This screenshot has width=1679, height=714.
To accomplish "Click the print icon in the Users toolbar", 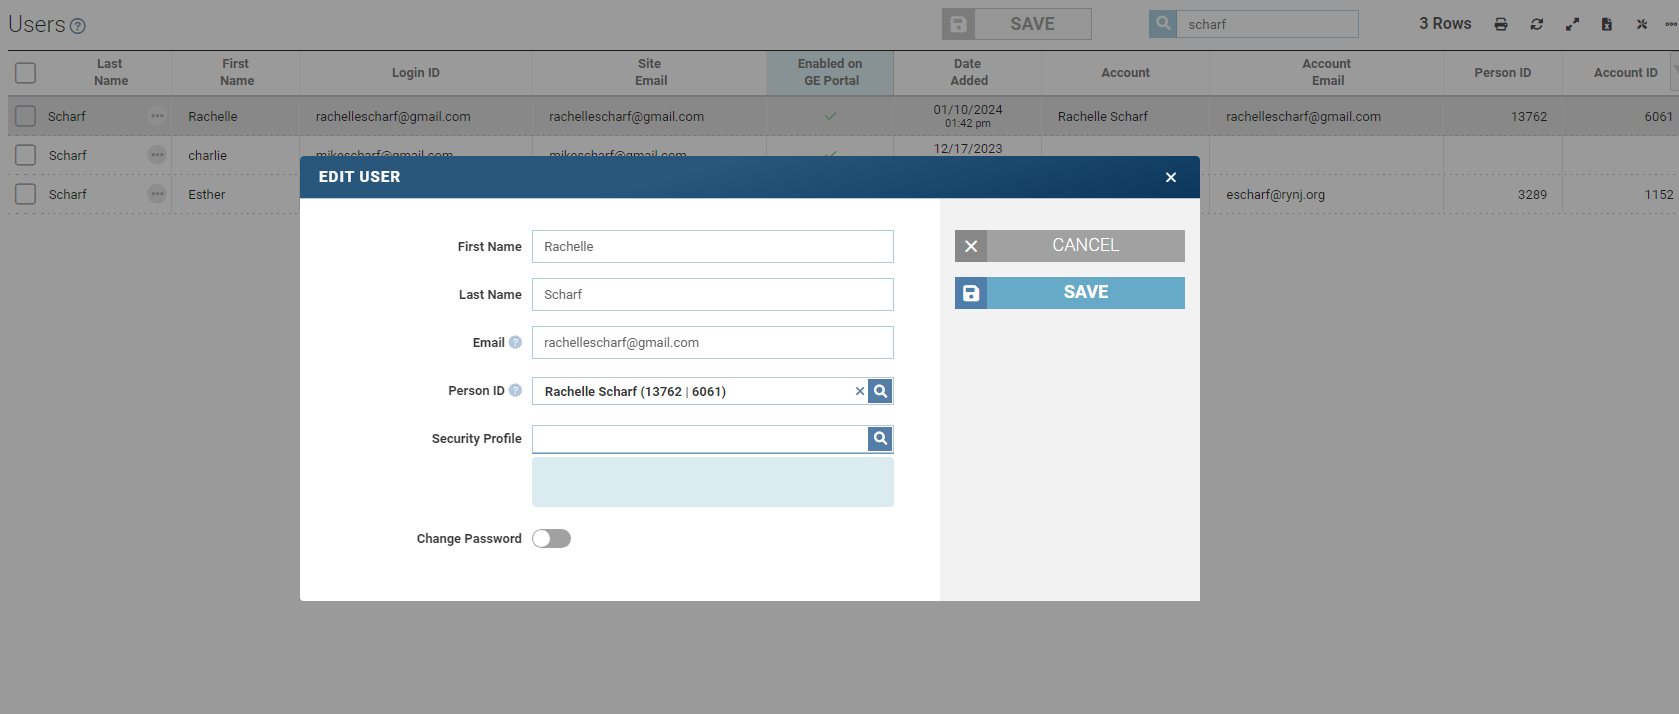I will pyautogui.click(x=1501, y=24).
